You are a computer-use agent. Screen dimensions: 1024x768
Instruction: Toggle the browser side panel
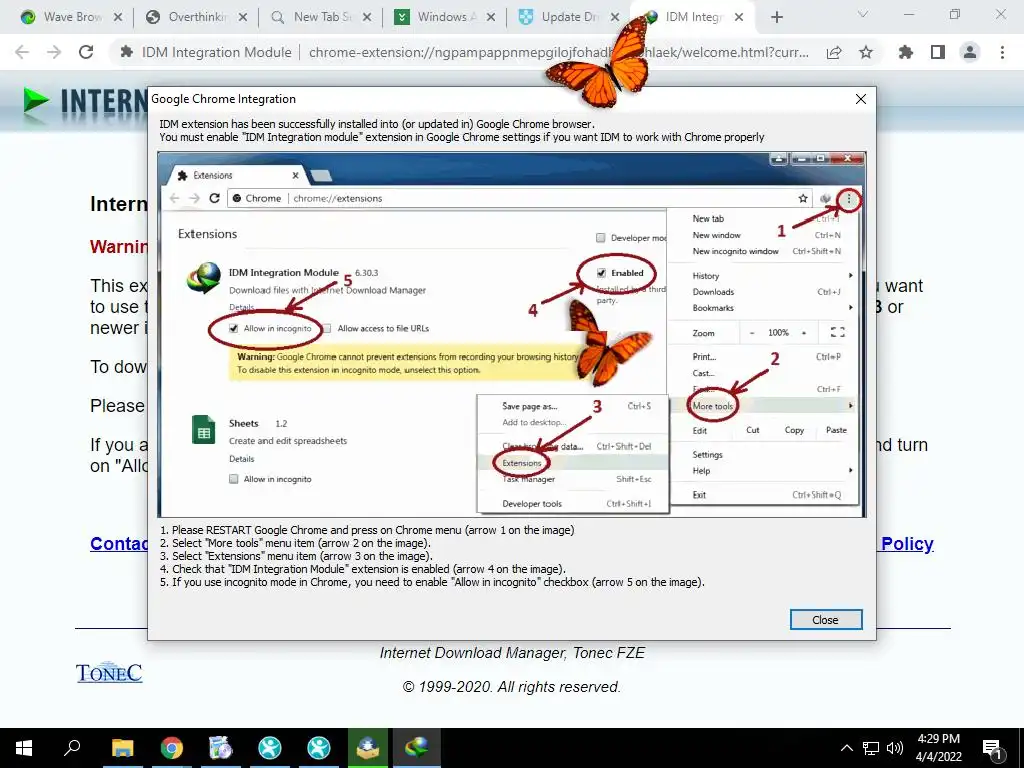coord(938,52)
